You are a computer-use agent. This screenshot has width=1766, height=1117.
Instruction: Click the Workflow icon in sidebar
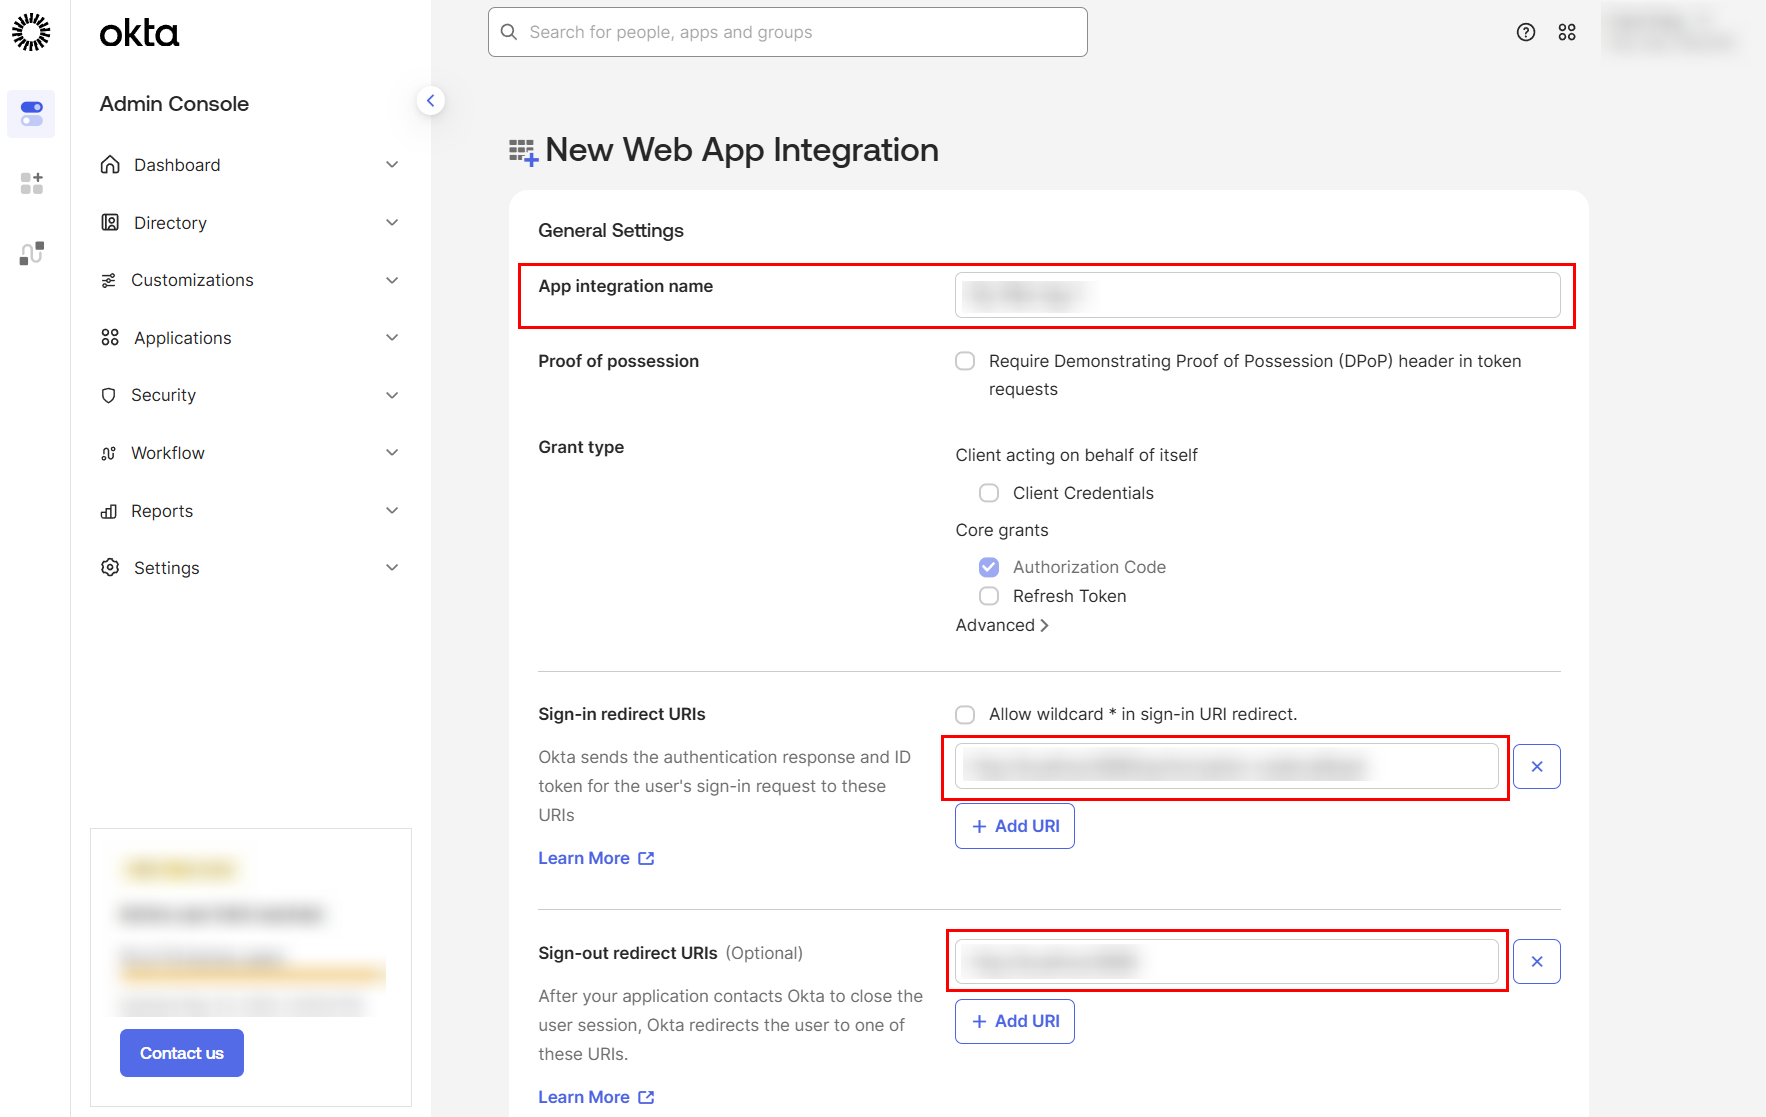pos(109,453)
